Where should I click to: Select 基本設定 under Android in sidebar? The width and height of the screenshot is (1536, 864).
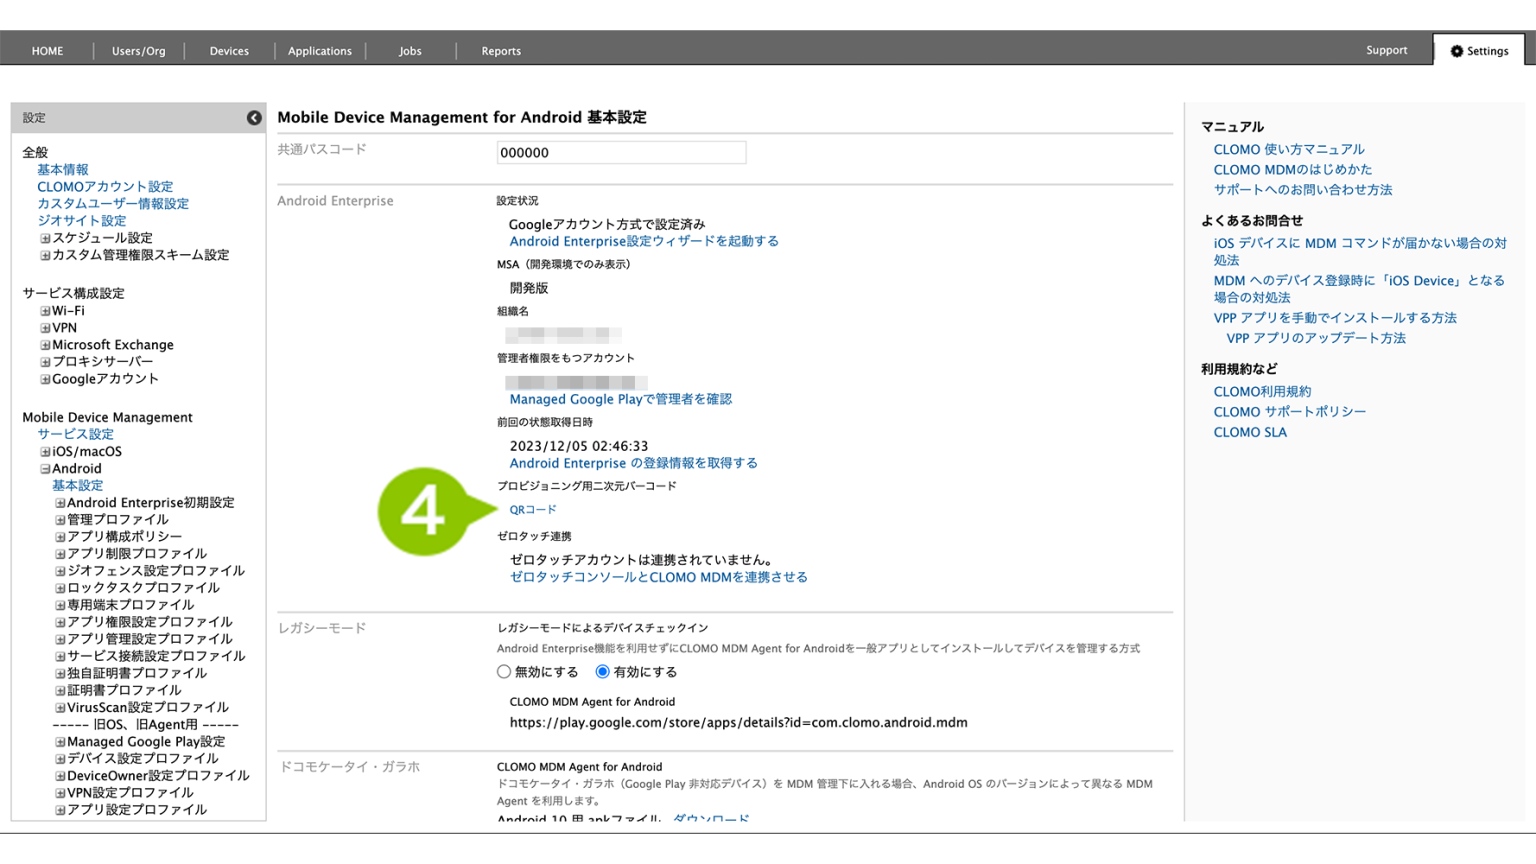[78, 486]
